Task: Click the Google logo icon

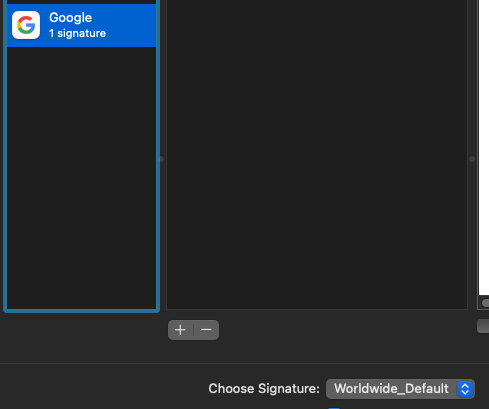Action: (x=26, y=25)
